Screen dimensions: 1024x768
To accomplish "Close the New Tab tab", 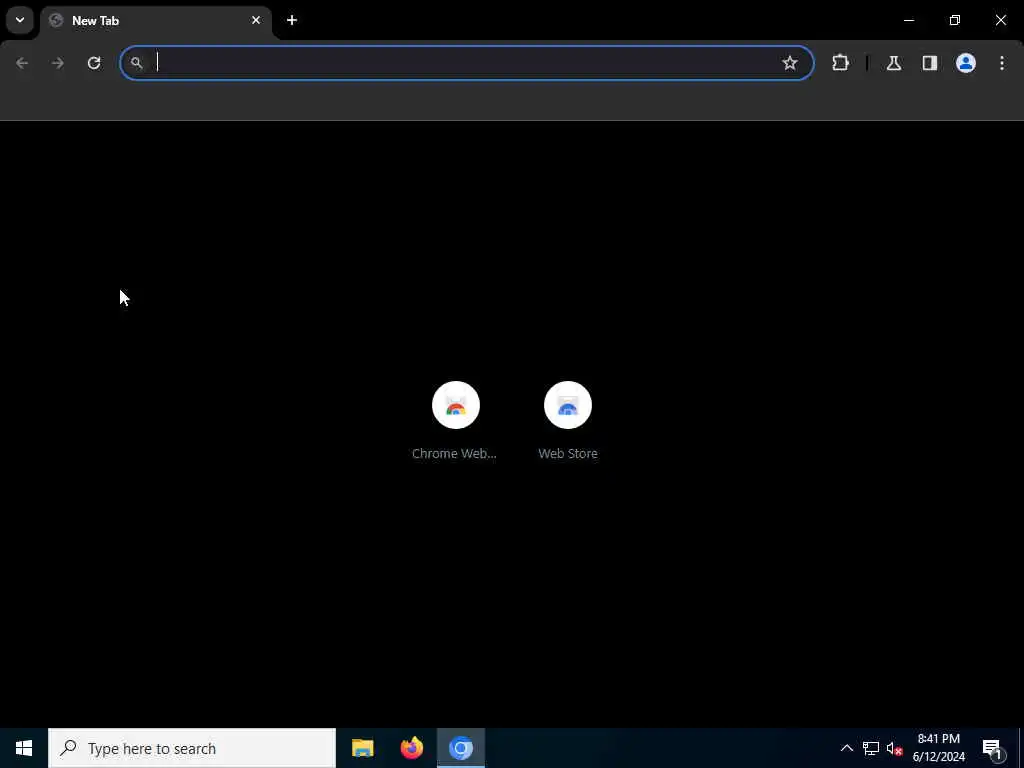I will click(256, 20).
